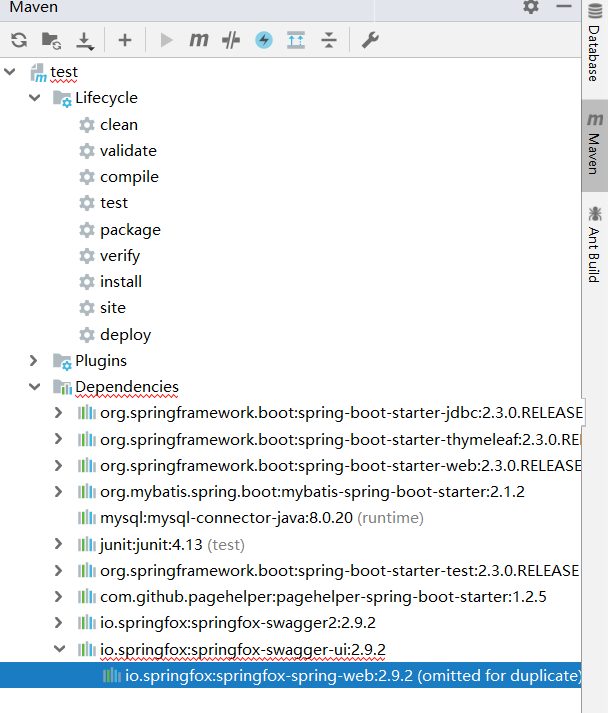Reload all Maven projects
Viewport: 608px width, 713px height.
click(x=19, y=40)
